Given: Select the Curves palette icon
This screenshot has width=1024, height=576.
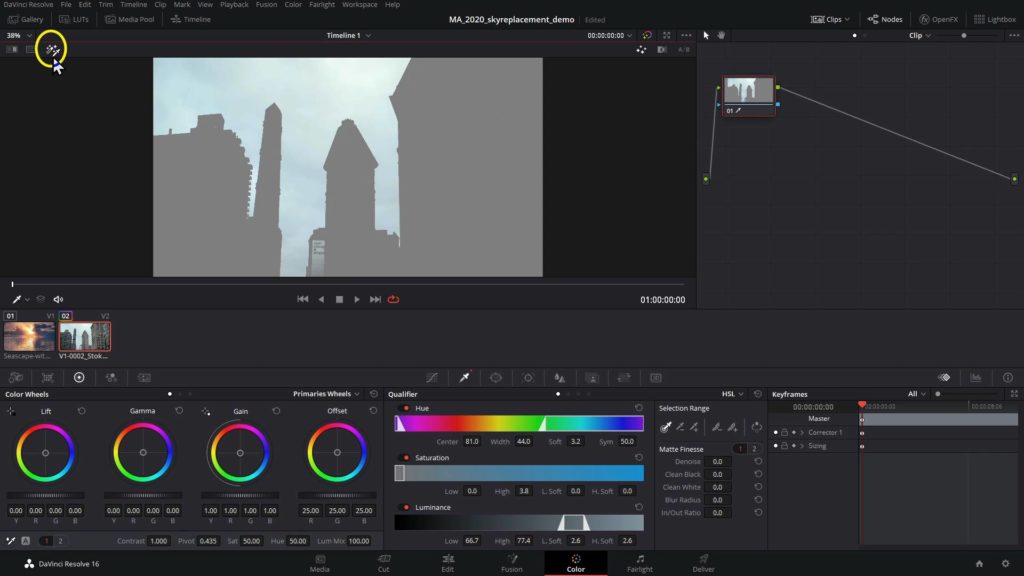Looking at the screenshot, I should [x=431, y=378].
